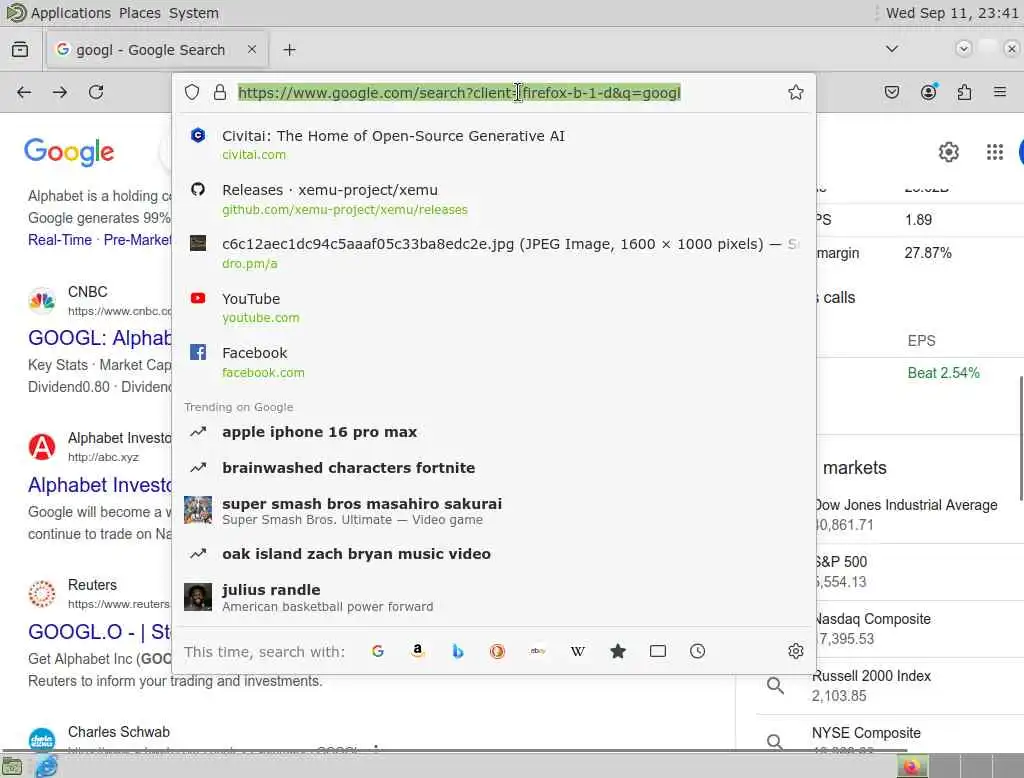The image size is (1024, 778).
Task: Pick oak island zach bryan music video
Action: [x=494, y=554]
